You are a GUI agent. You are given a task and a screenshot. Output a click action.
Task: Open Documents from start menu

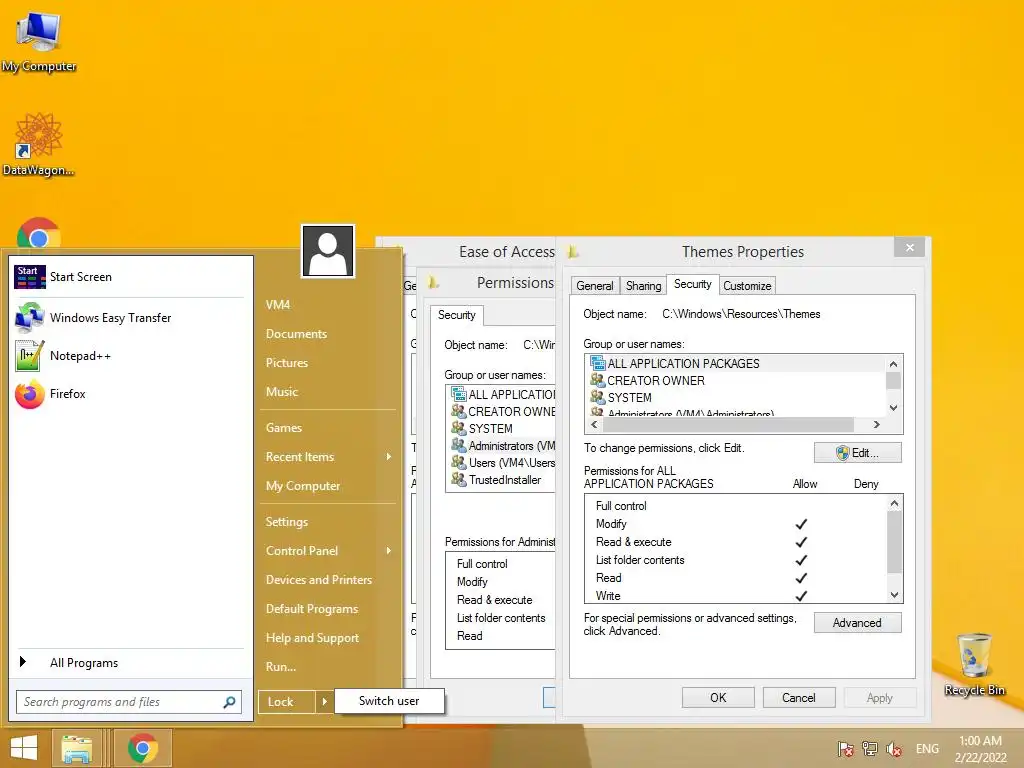[296, 334]
